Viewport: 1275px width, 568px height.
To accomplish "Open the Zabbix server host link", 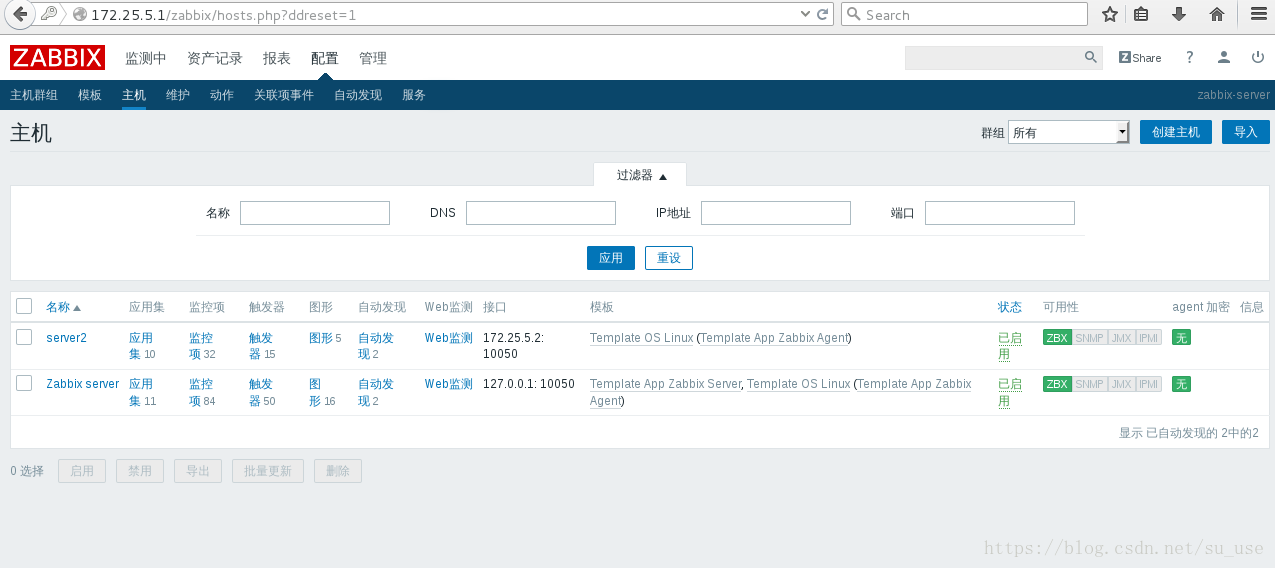I will [83, 384].
